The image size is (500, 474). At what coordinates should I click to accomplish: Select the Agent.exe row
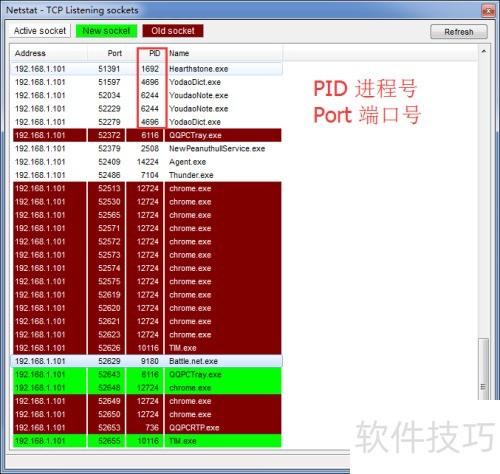(147, 162)
